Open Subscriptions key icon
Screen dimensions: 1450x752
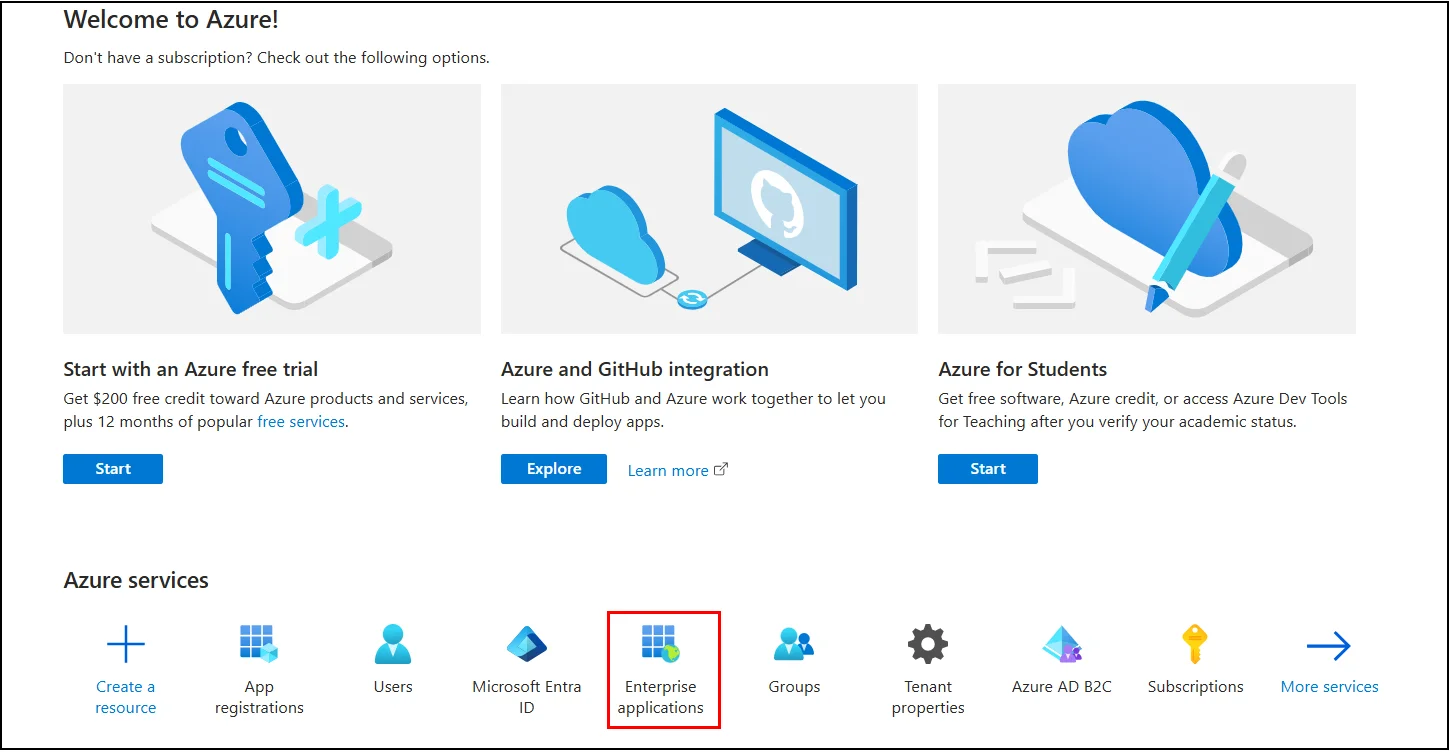click(x=1195, y=645)
